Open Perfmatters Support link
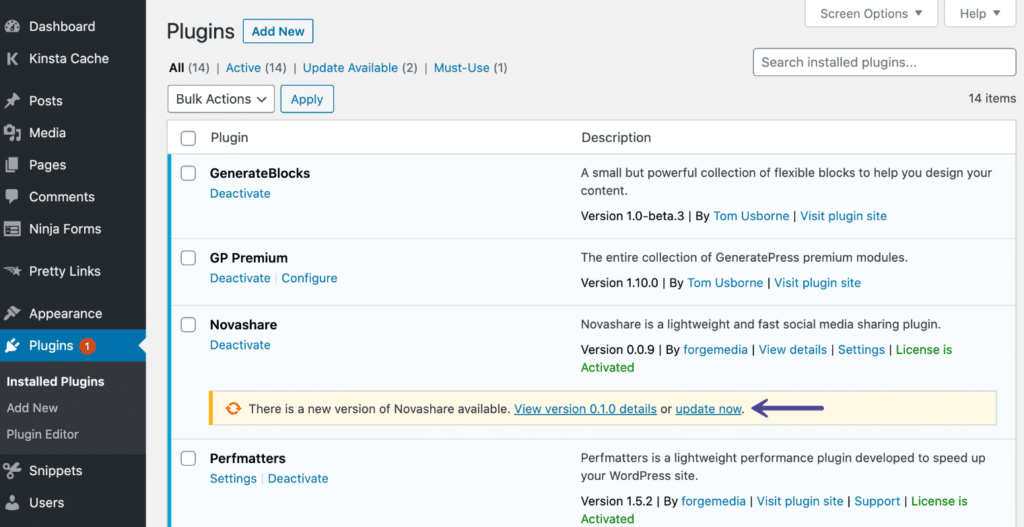 [877, 502]
